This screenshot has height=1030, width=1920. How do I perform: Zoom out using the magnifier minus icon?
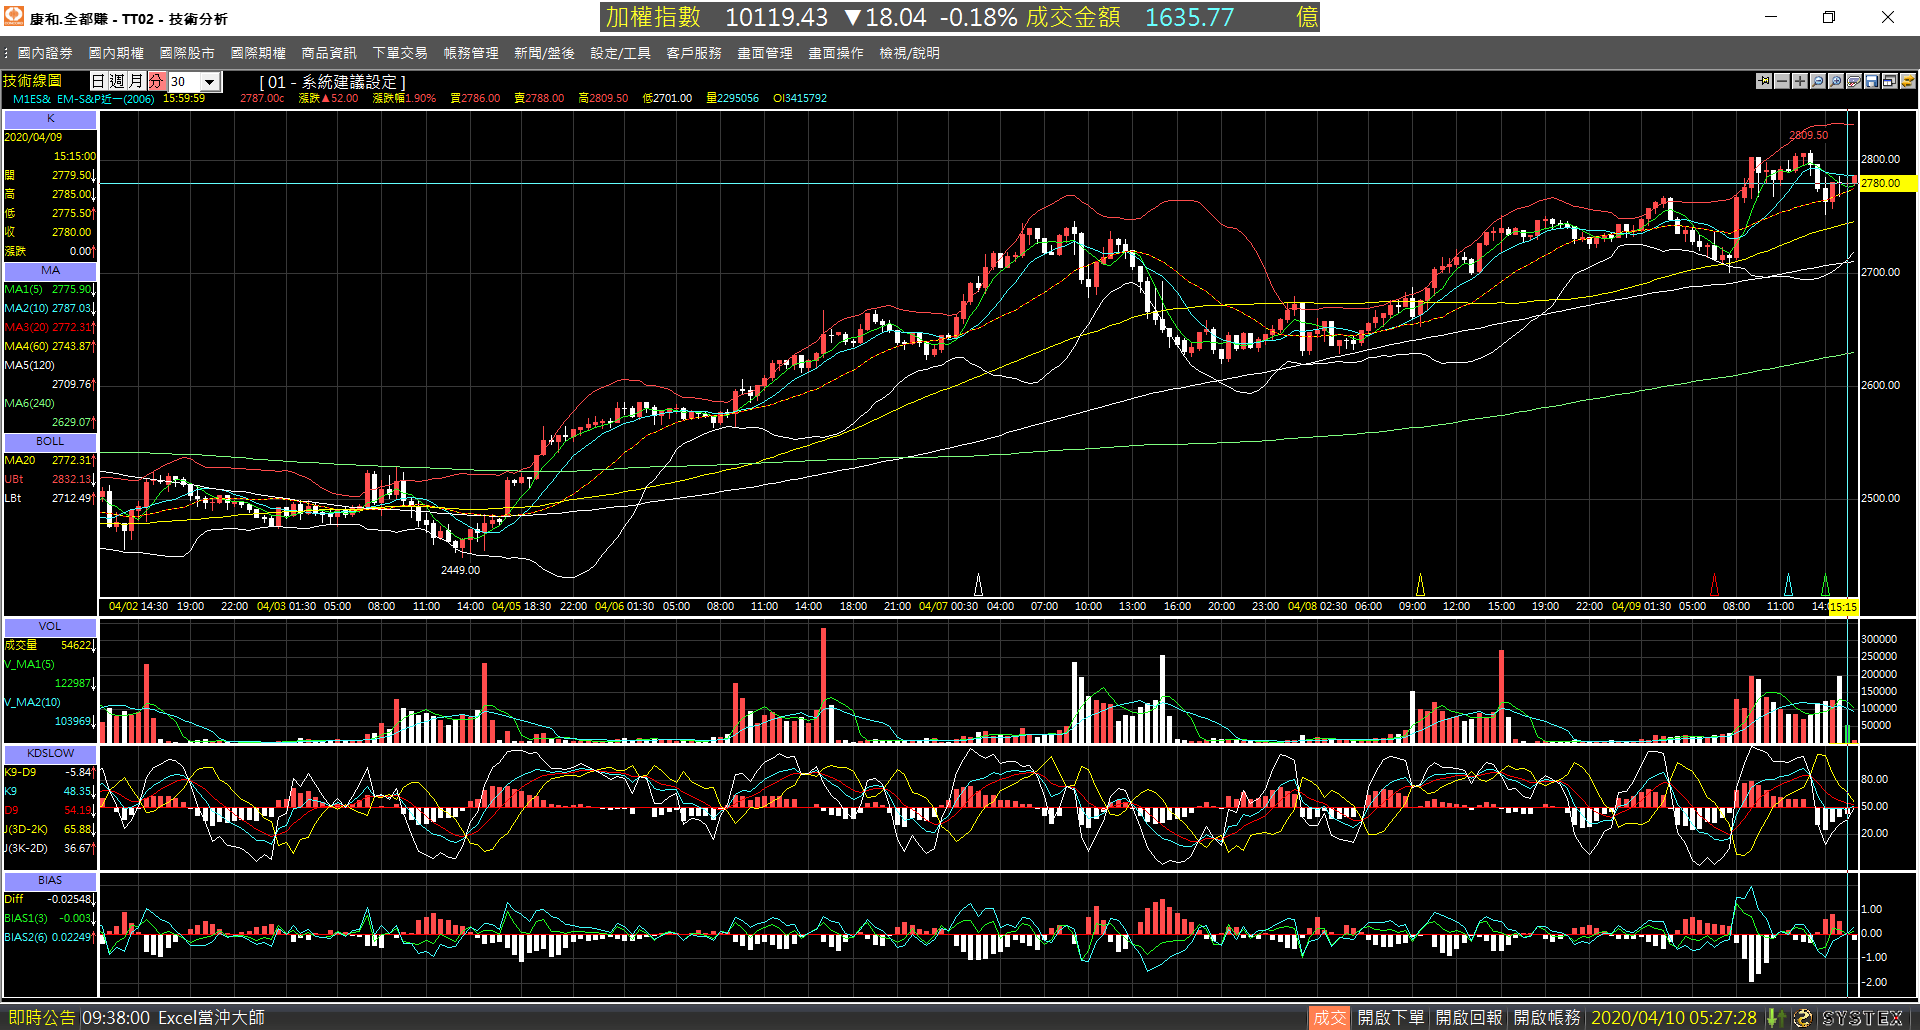(1818, 81)
